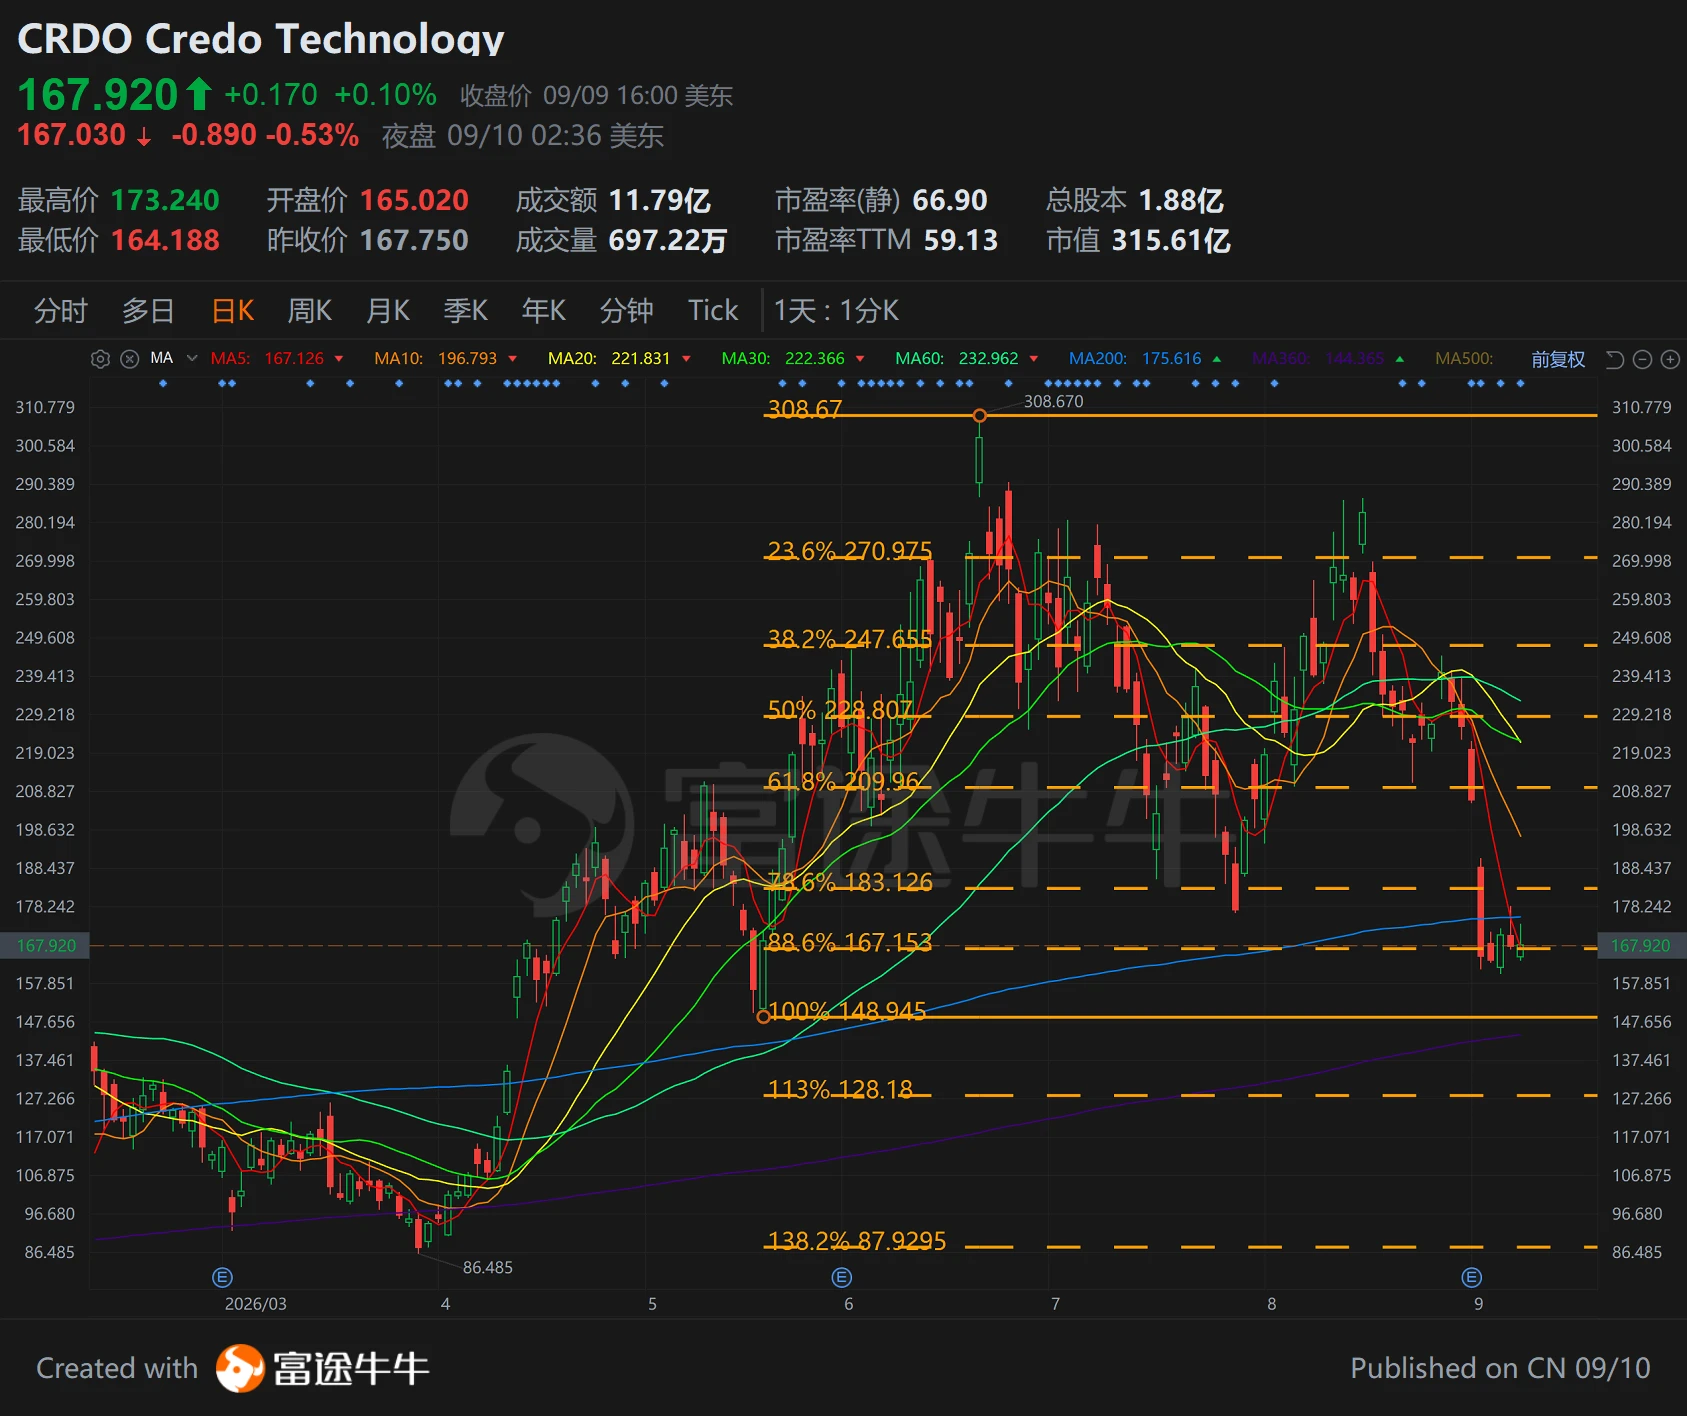Open the Tick chart tab
The image size is (1687, 1416).
click(713, 311)
